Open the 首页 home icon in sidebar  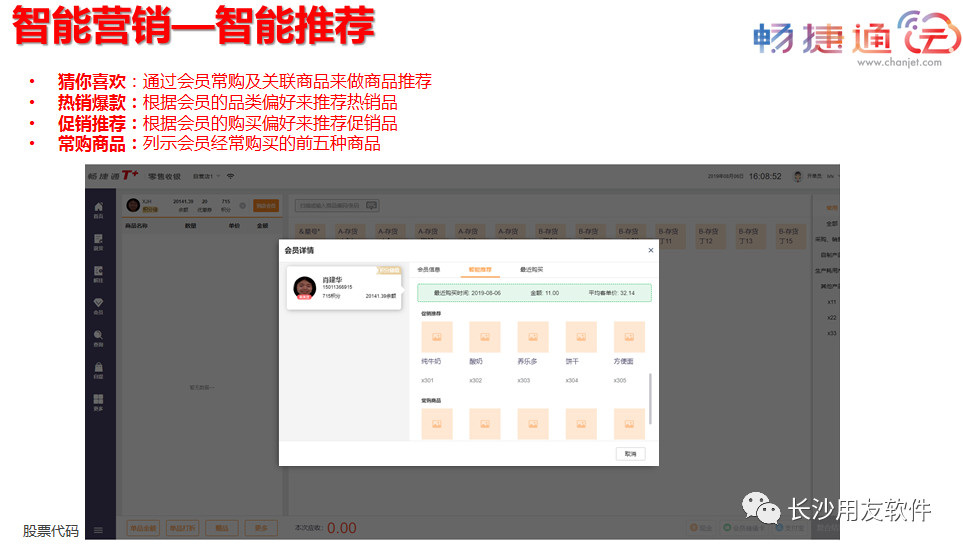(98, 210)
